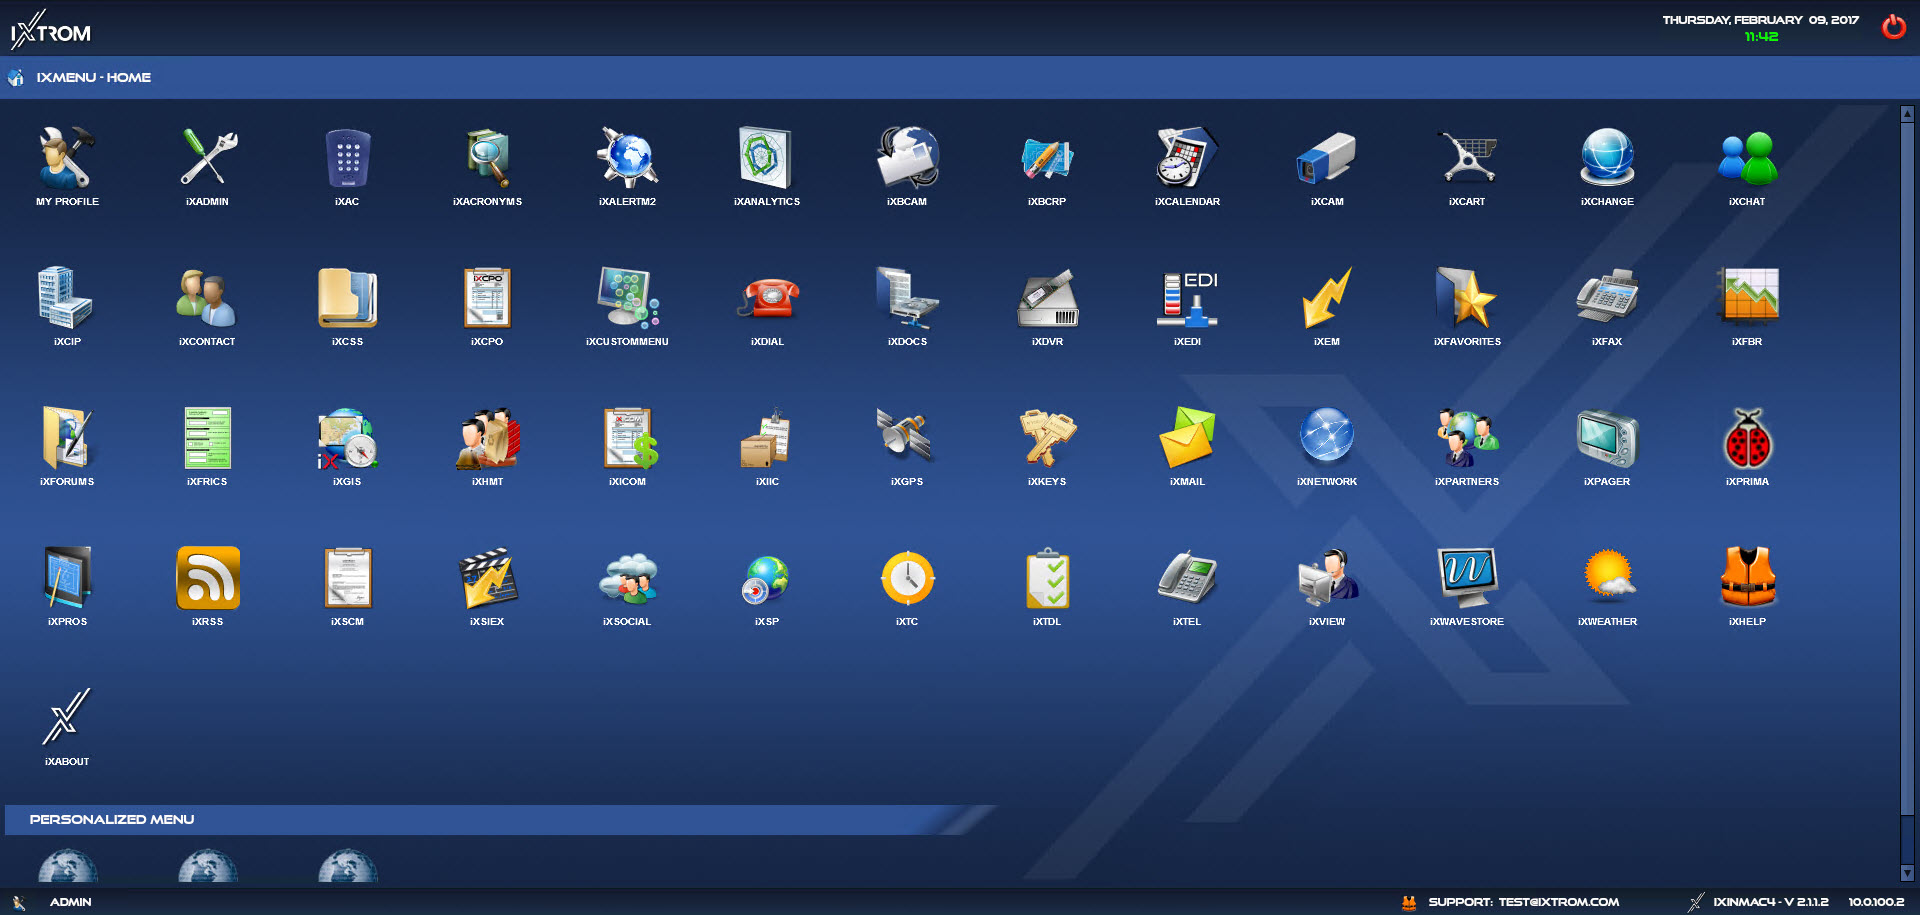This screenshot has width=1920, height=915.
Task: Open iXPRIMA ladybug icon
Action: click(x=1747, y=438)
